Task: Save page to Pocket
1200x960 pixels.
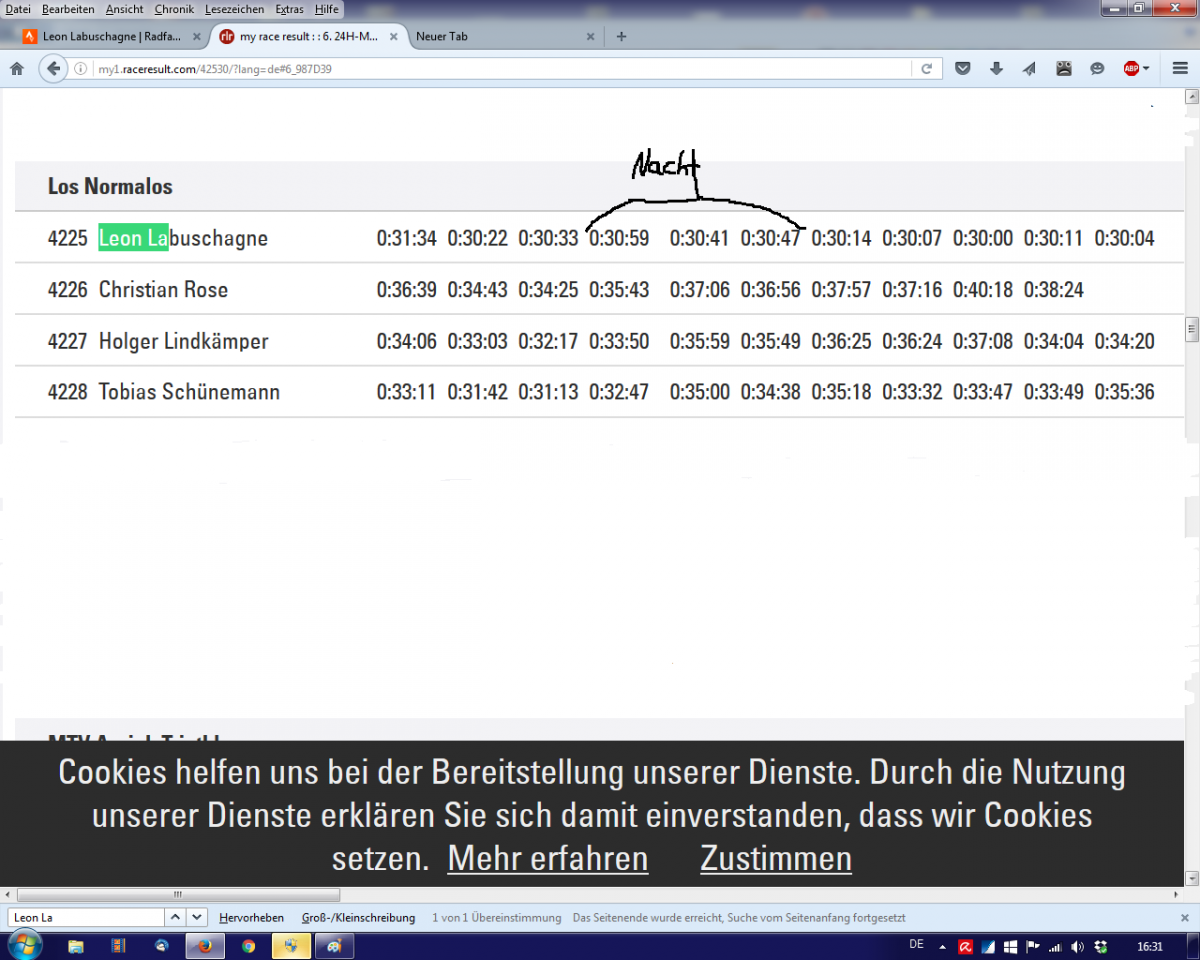Action: [962, 69]
